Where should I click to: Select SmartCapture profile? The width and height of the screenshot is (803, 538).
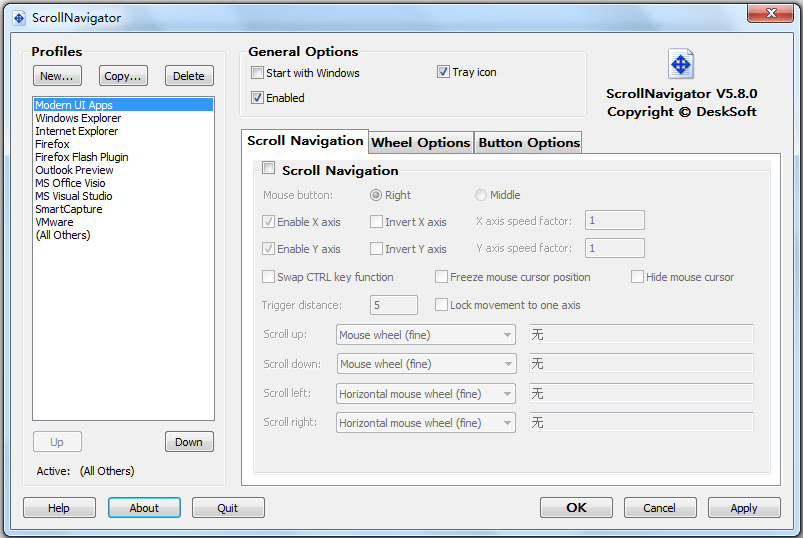point(123,209)
